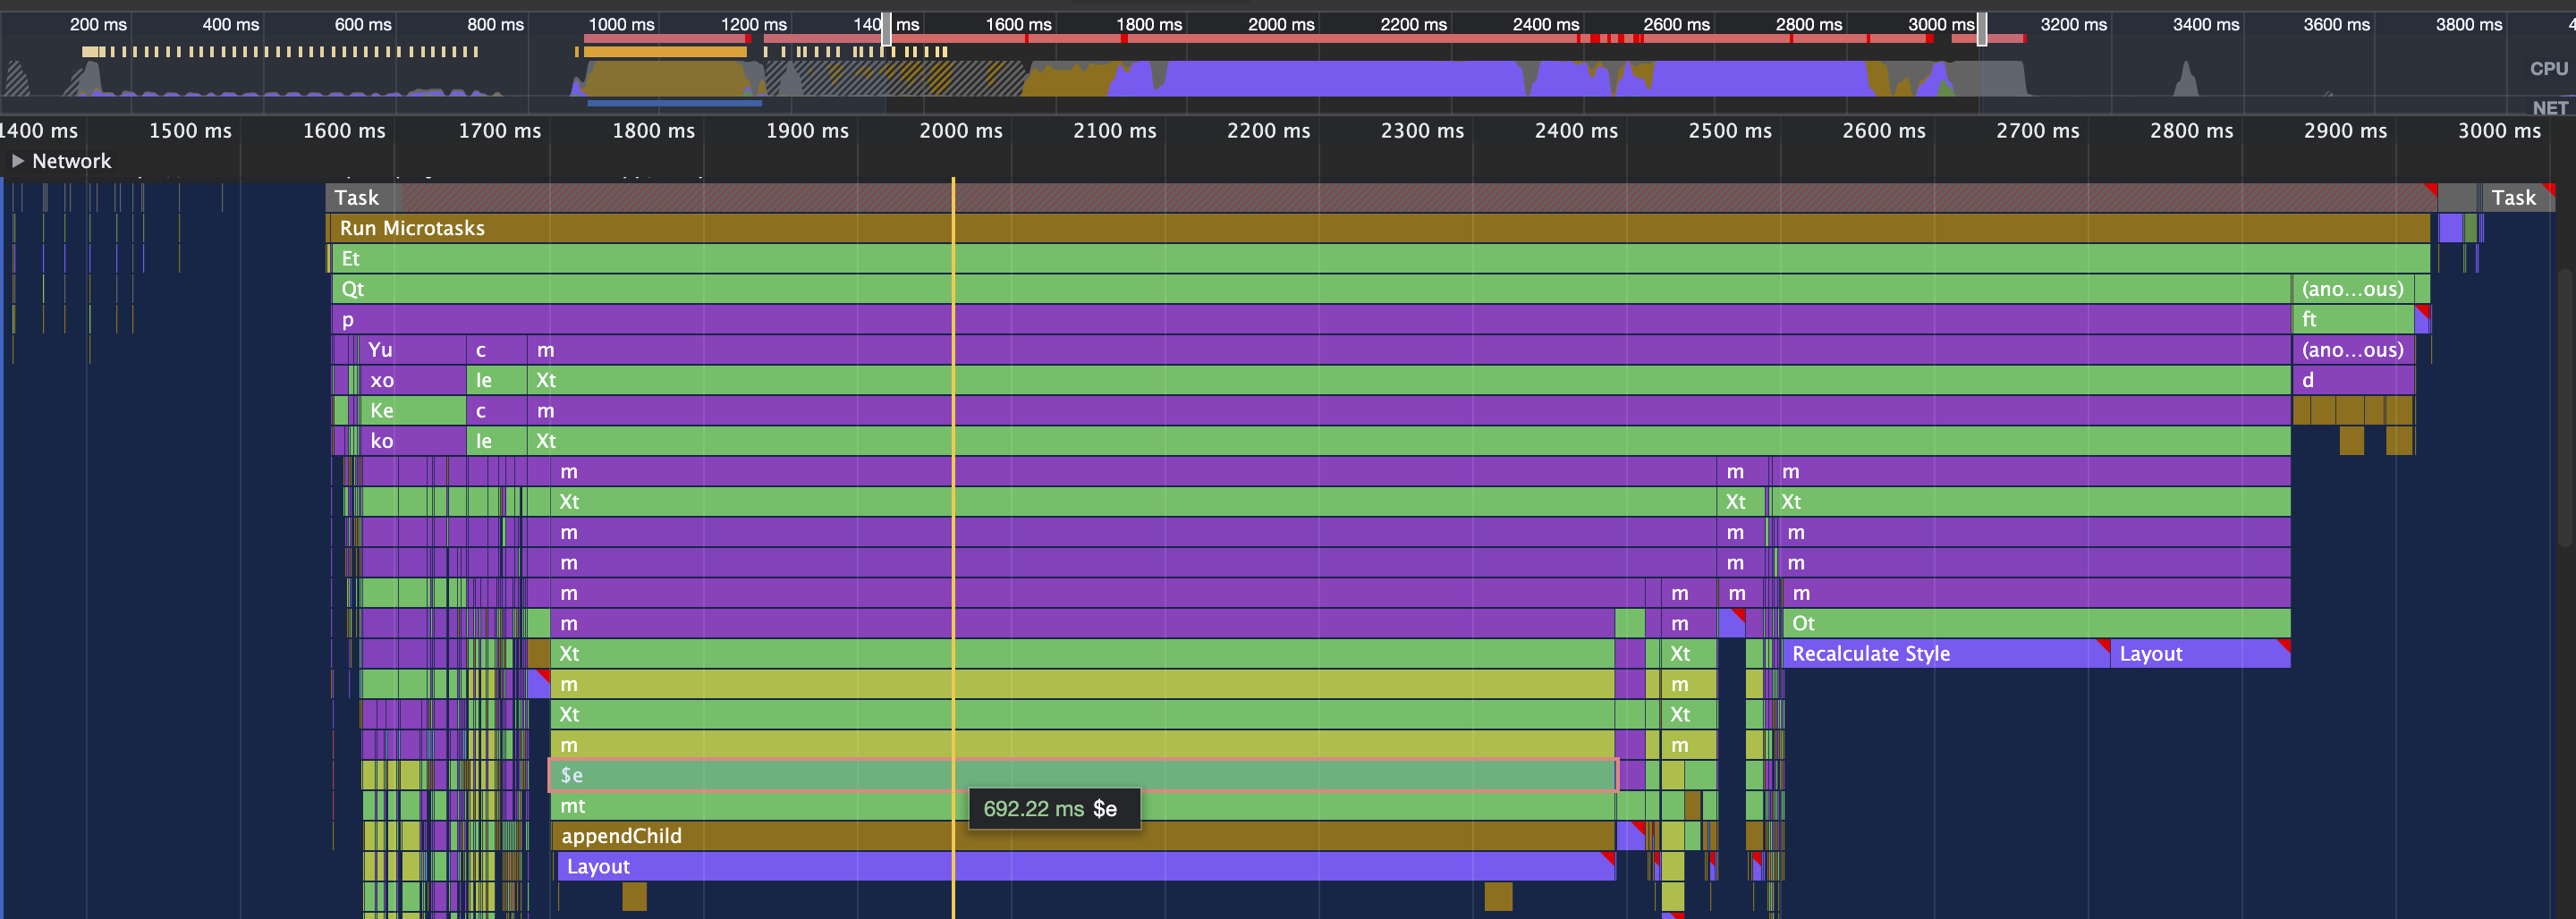Click the right overview selection handle
This screenshot has width=2576, height=919.
[x=1981, y=30]
